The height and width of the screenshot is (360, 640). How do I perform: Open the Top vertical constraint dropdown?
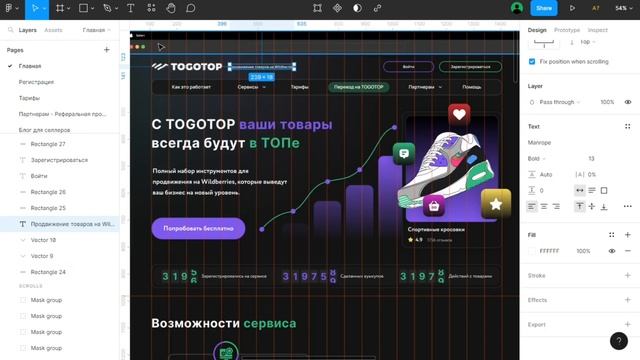[x=588, y=42]
